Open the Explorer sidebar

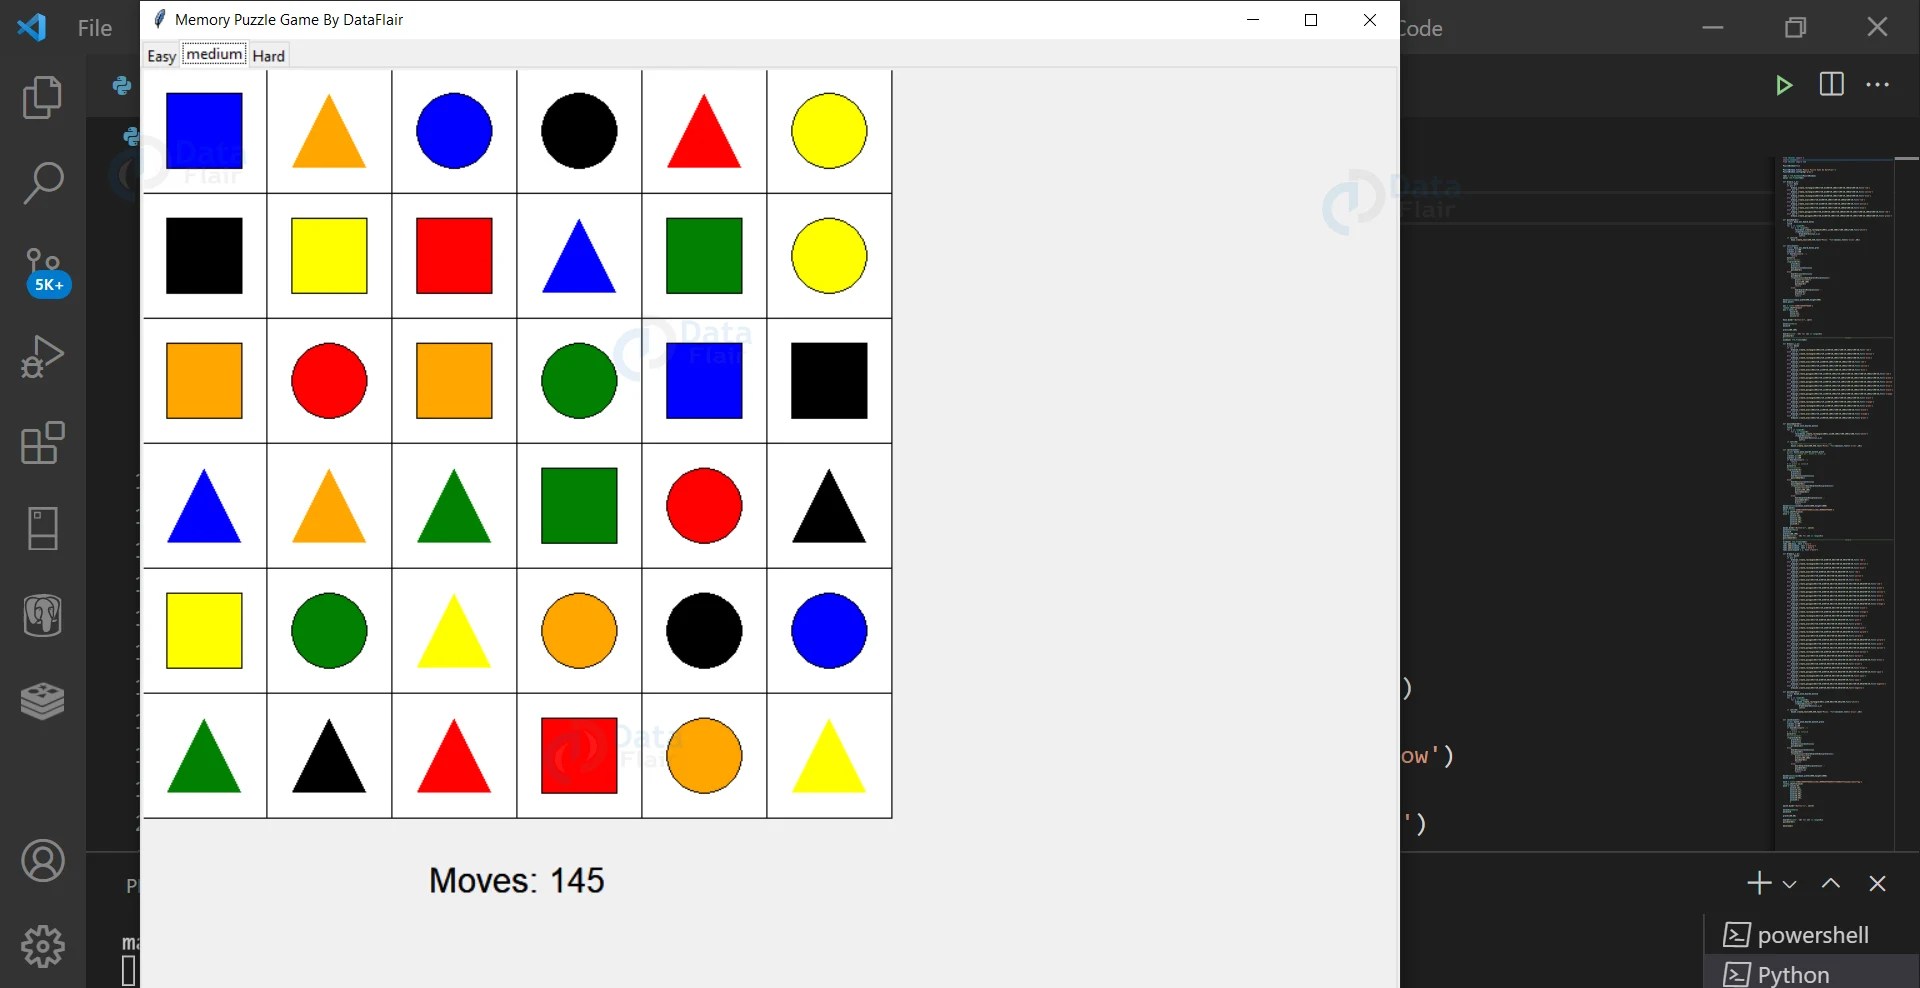point(41,97)
